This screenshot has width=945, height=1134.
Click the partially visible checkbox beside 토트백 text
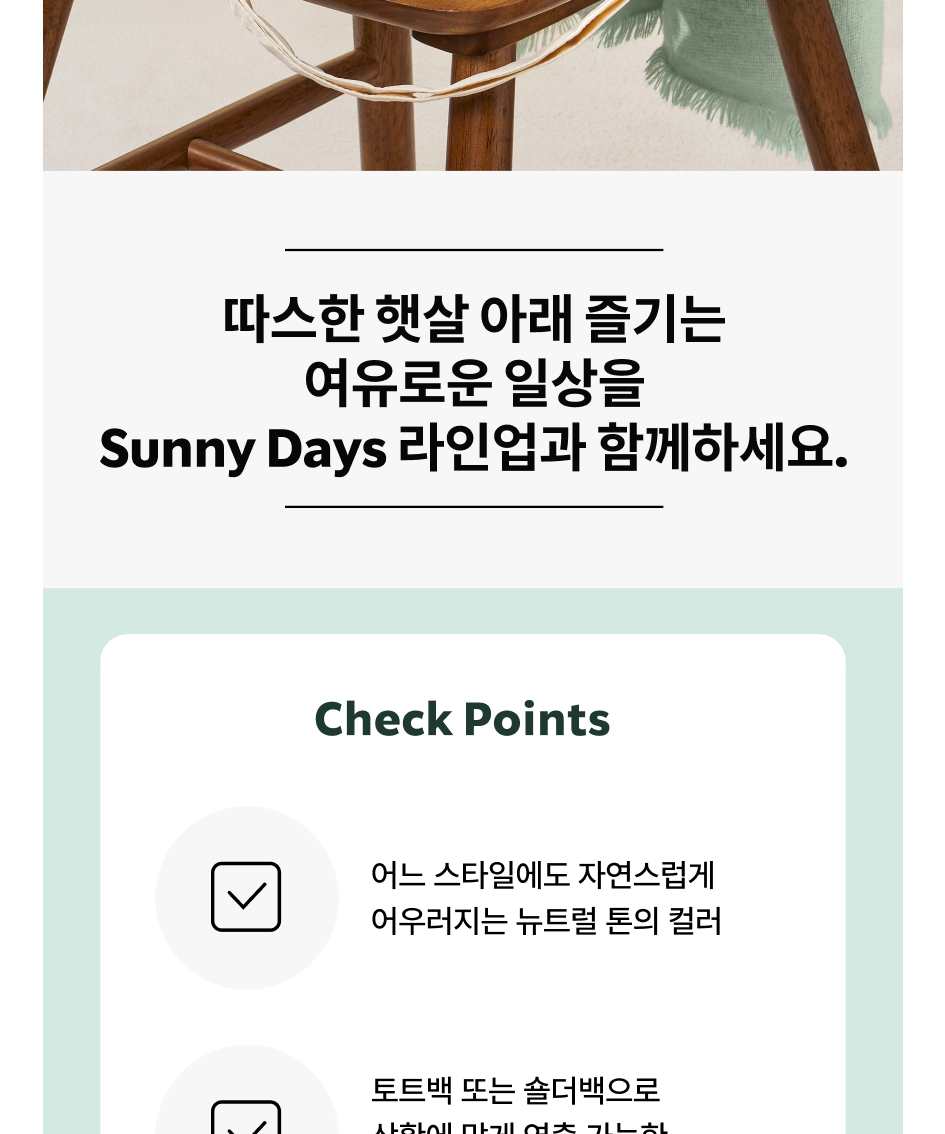click(x=246, y=1117)
